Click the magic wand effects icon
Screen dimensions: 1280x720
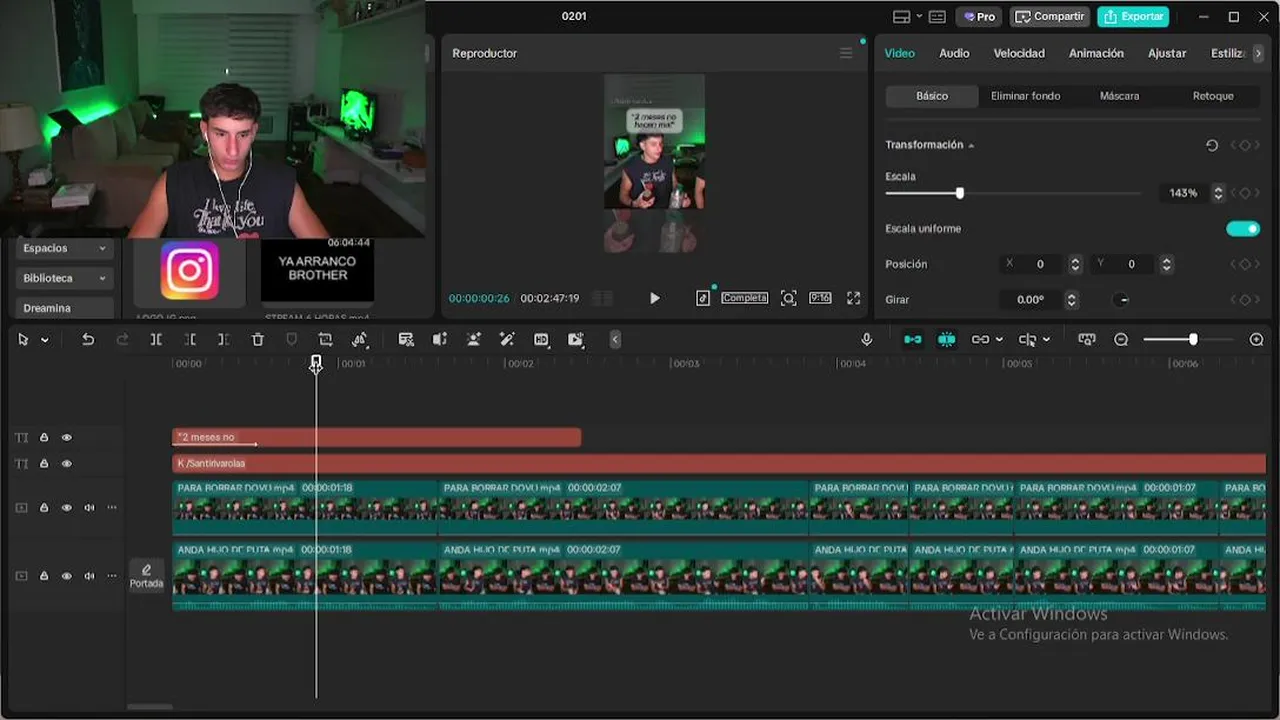point(507,340)
